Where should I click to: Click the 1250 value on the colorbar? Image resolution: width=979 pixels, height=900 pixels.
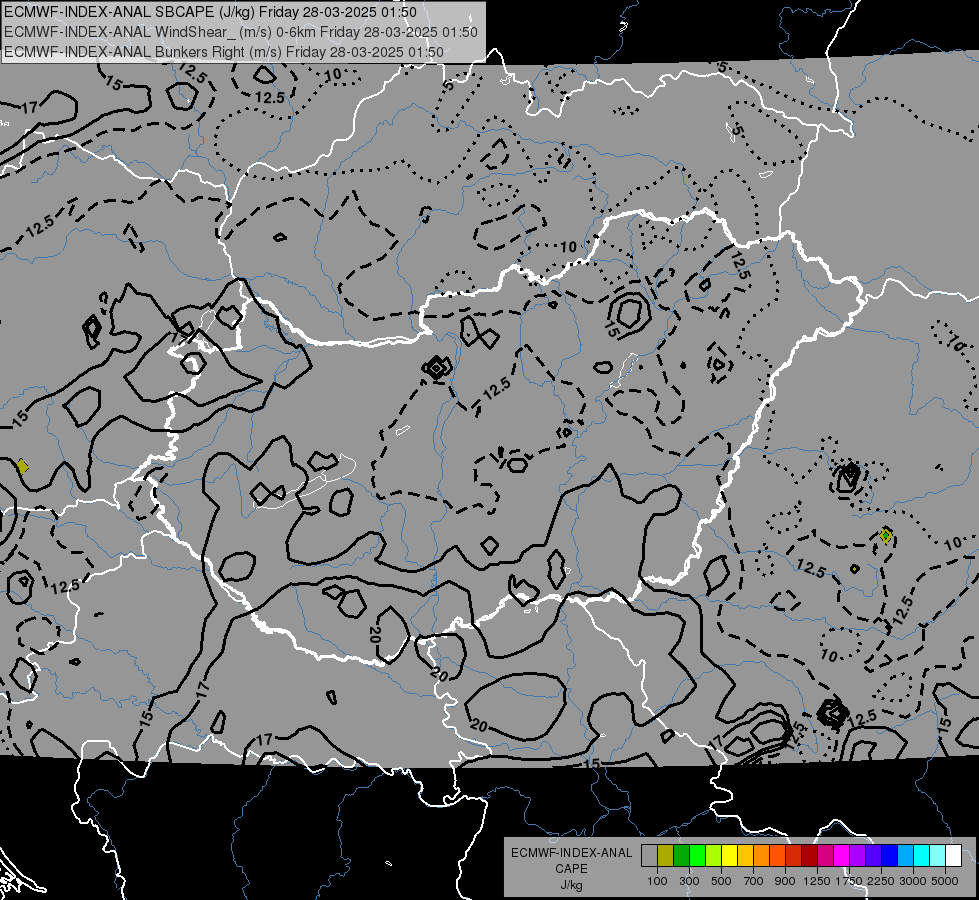[x=817, y=881]
